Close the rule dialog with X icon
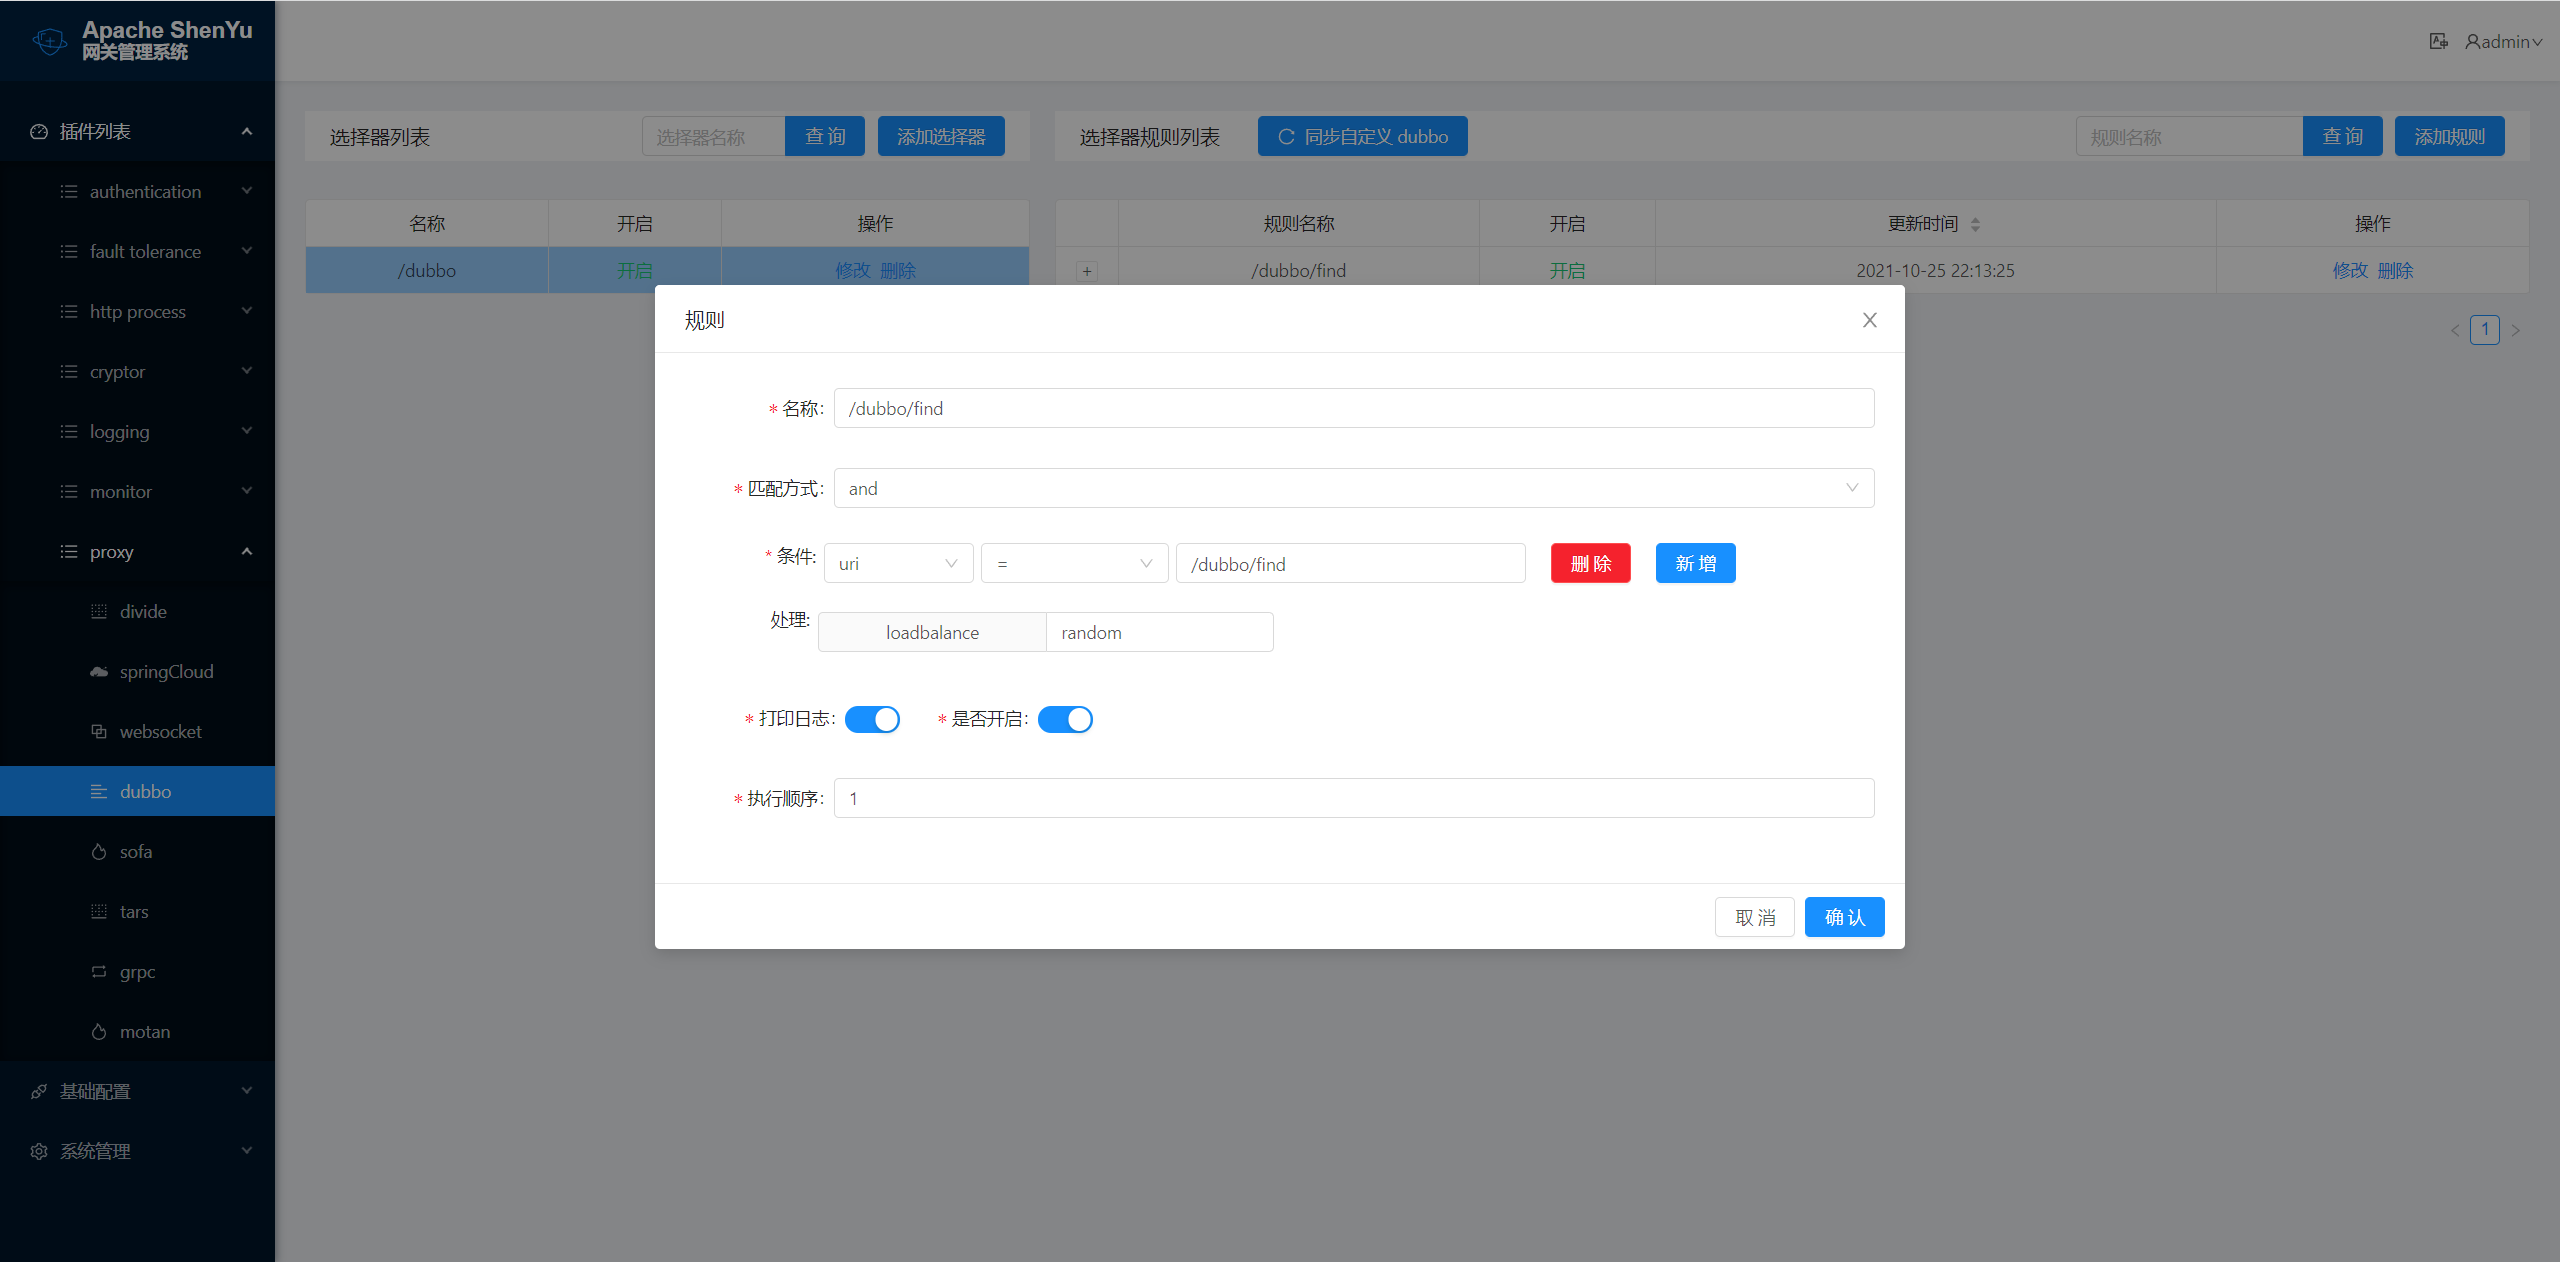This screenshot has height=1262, width=2560. [1869, 320]
